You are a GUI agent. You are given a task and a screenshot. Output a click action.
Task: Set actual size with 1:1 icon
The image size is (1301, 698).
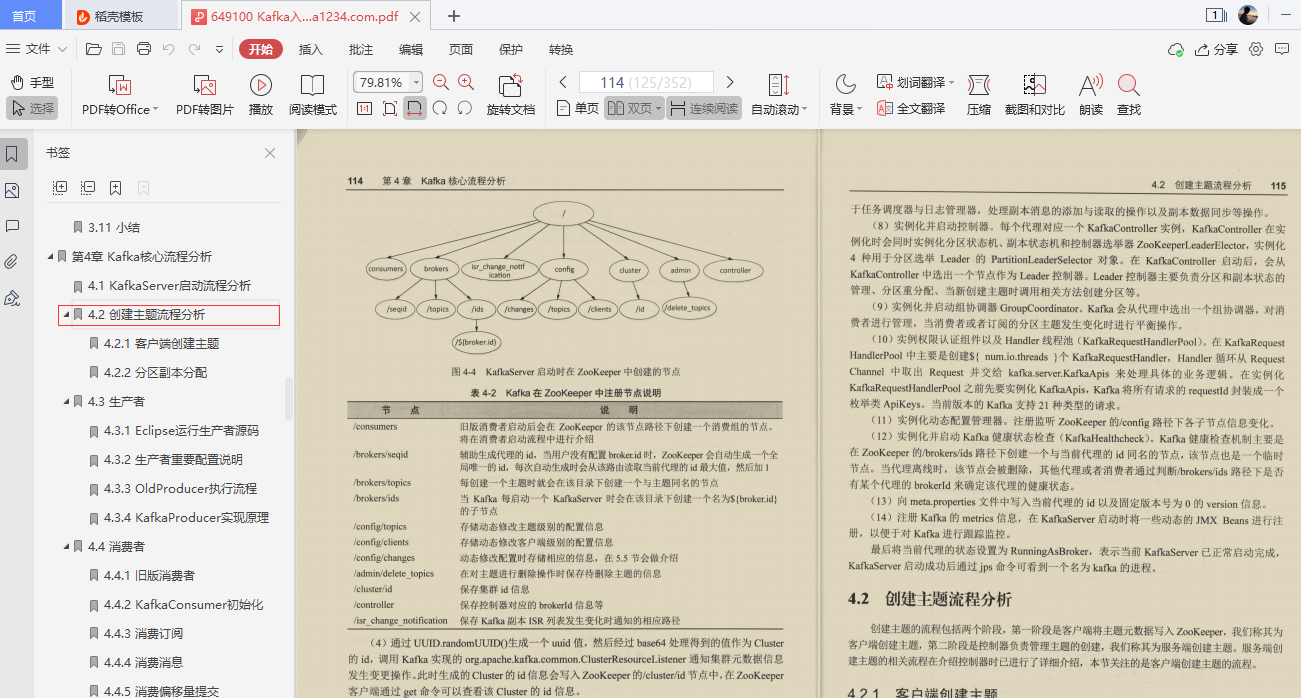point(364,108)
